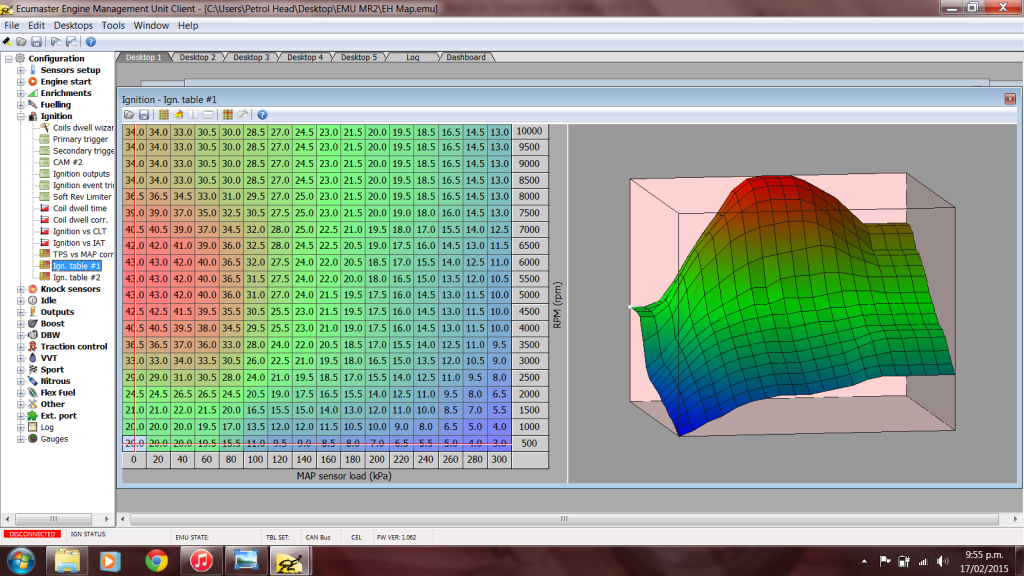Open the File menu
The height and width of the screenshot is (576, 1024).
pyautogui.click(x=12, y=25)
